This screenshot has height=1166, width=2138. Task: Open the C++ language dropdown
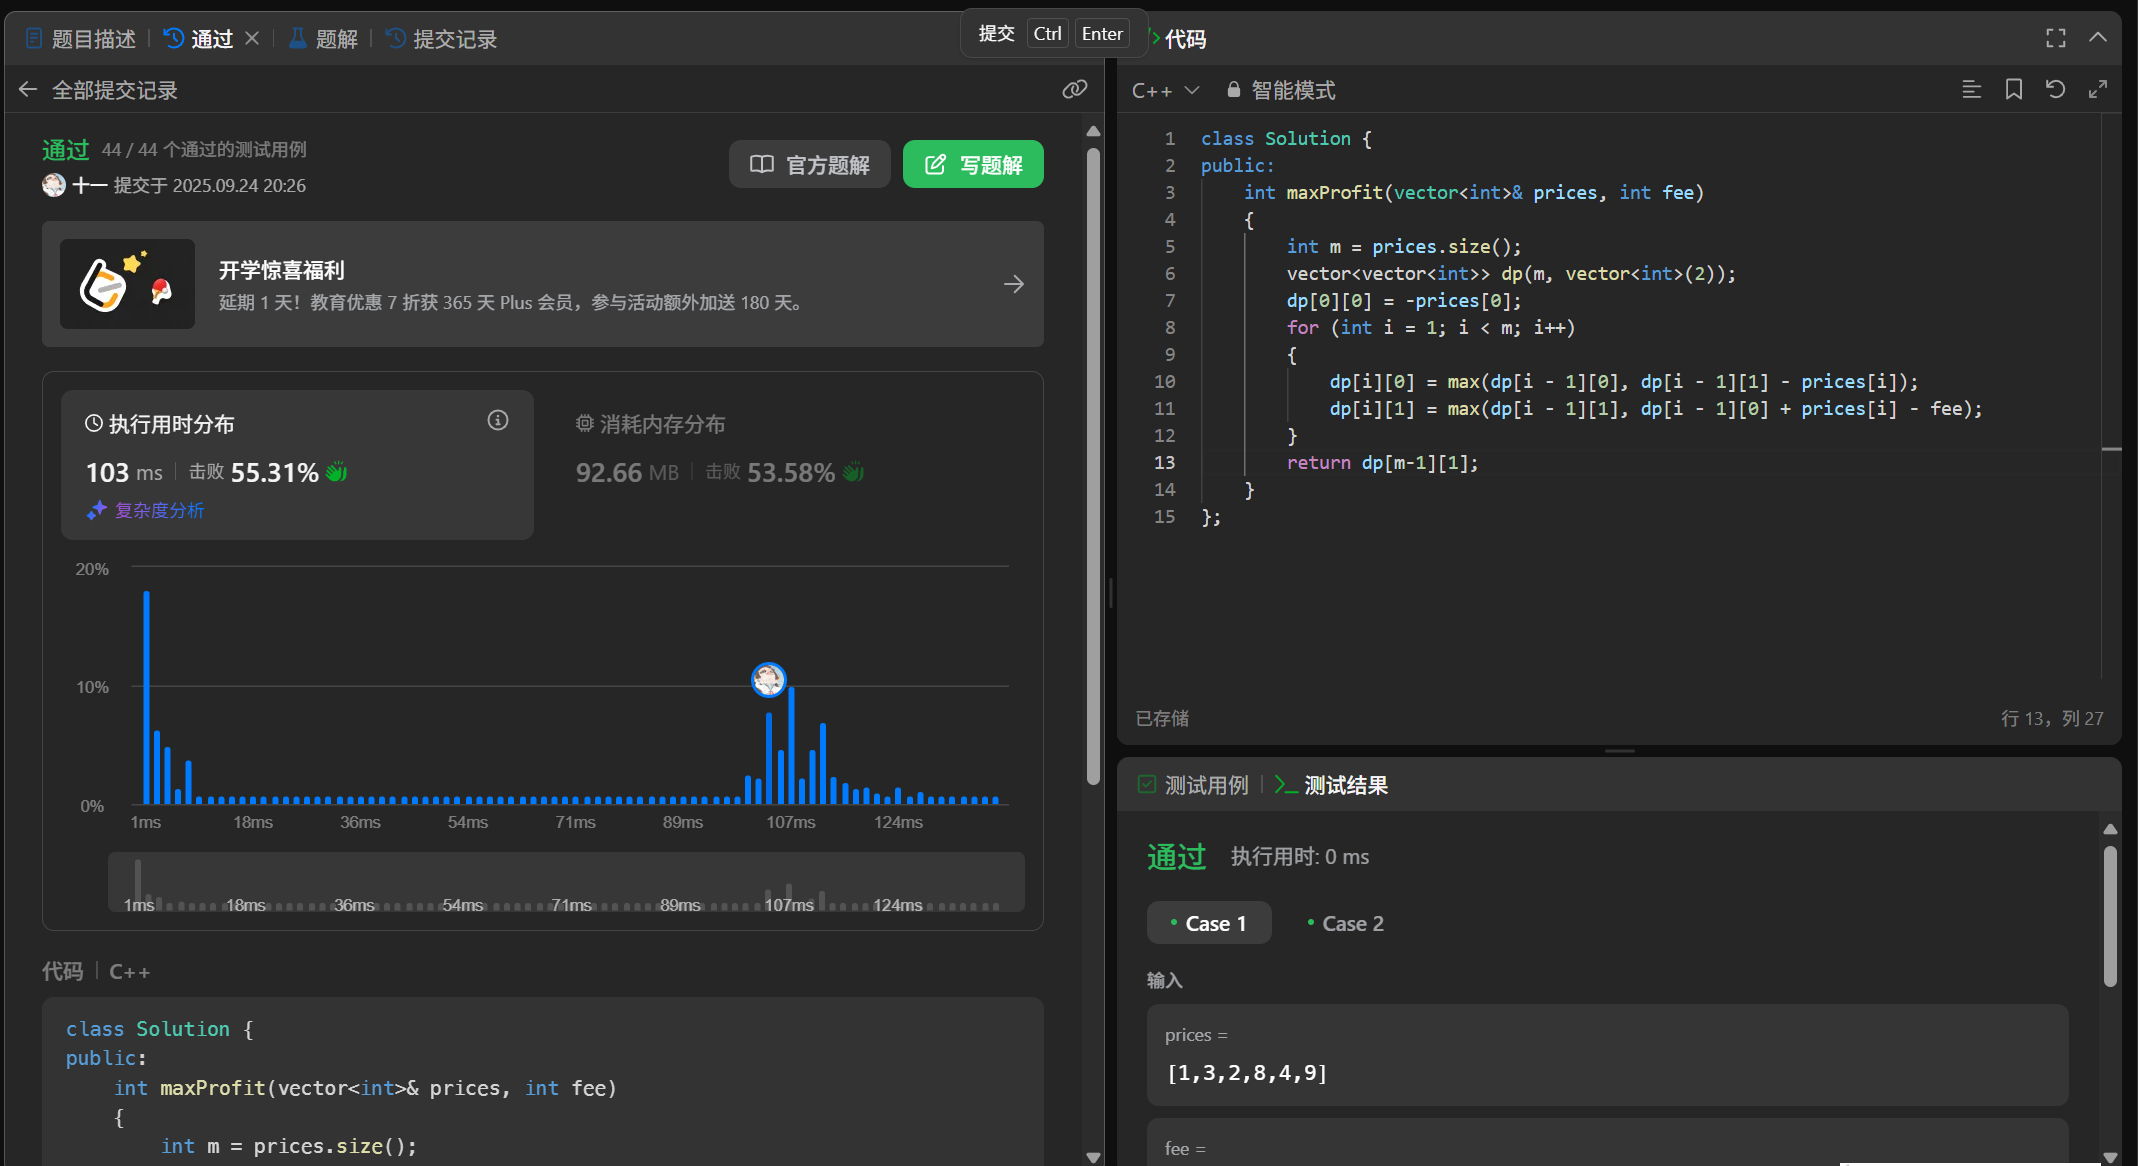pos(1165,90)
